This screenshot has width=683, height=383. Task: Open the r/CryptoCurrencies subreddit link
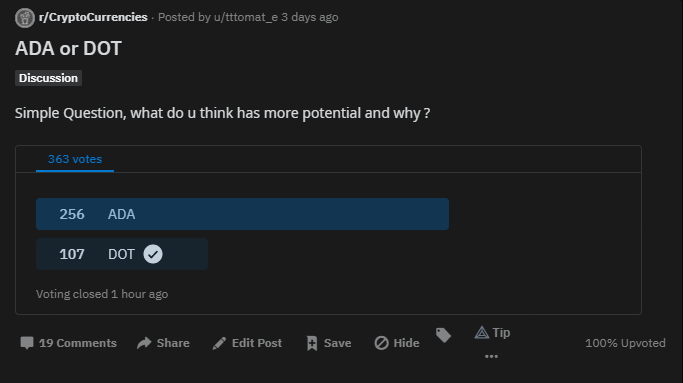click(93, 17)
